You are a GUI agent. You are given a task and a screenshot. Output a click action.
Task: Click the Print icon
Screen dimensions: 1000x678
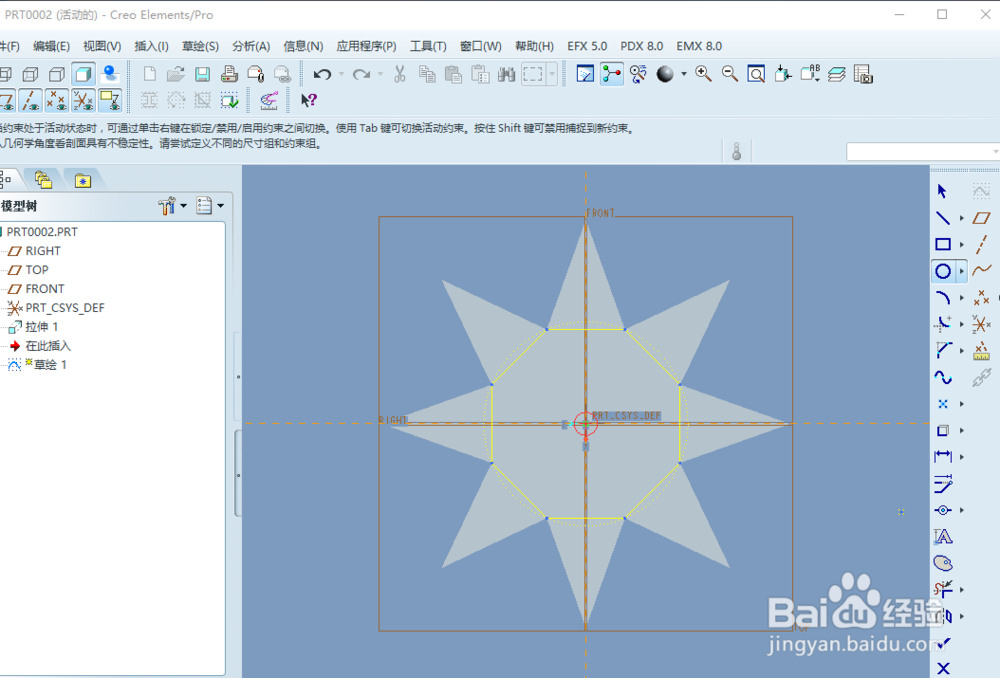click(x=229, y=75)
